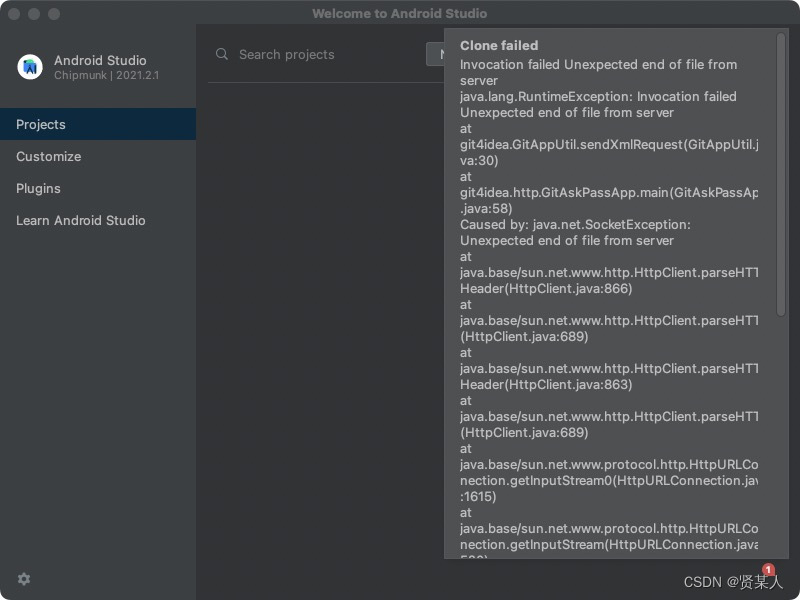
Task: Click the partially hidden New Project button
Action: point(435,54)
